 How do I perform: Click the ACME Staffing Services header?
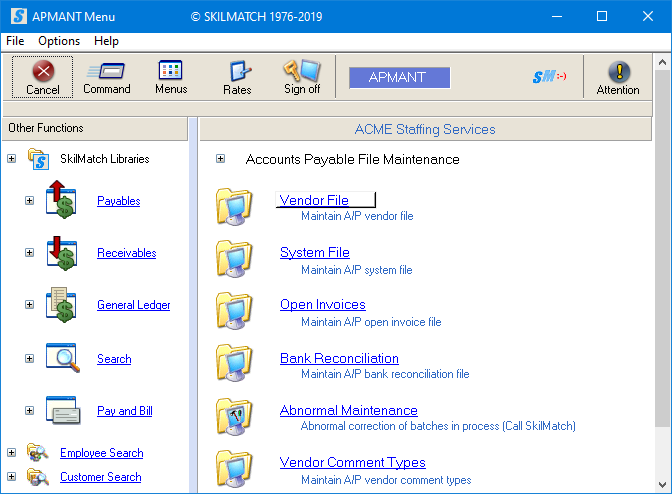[425, 129]
